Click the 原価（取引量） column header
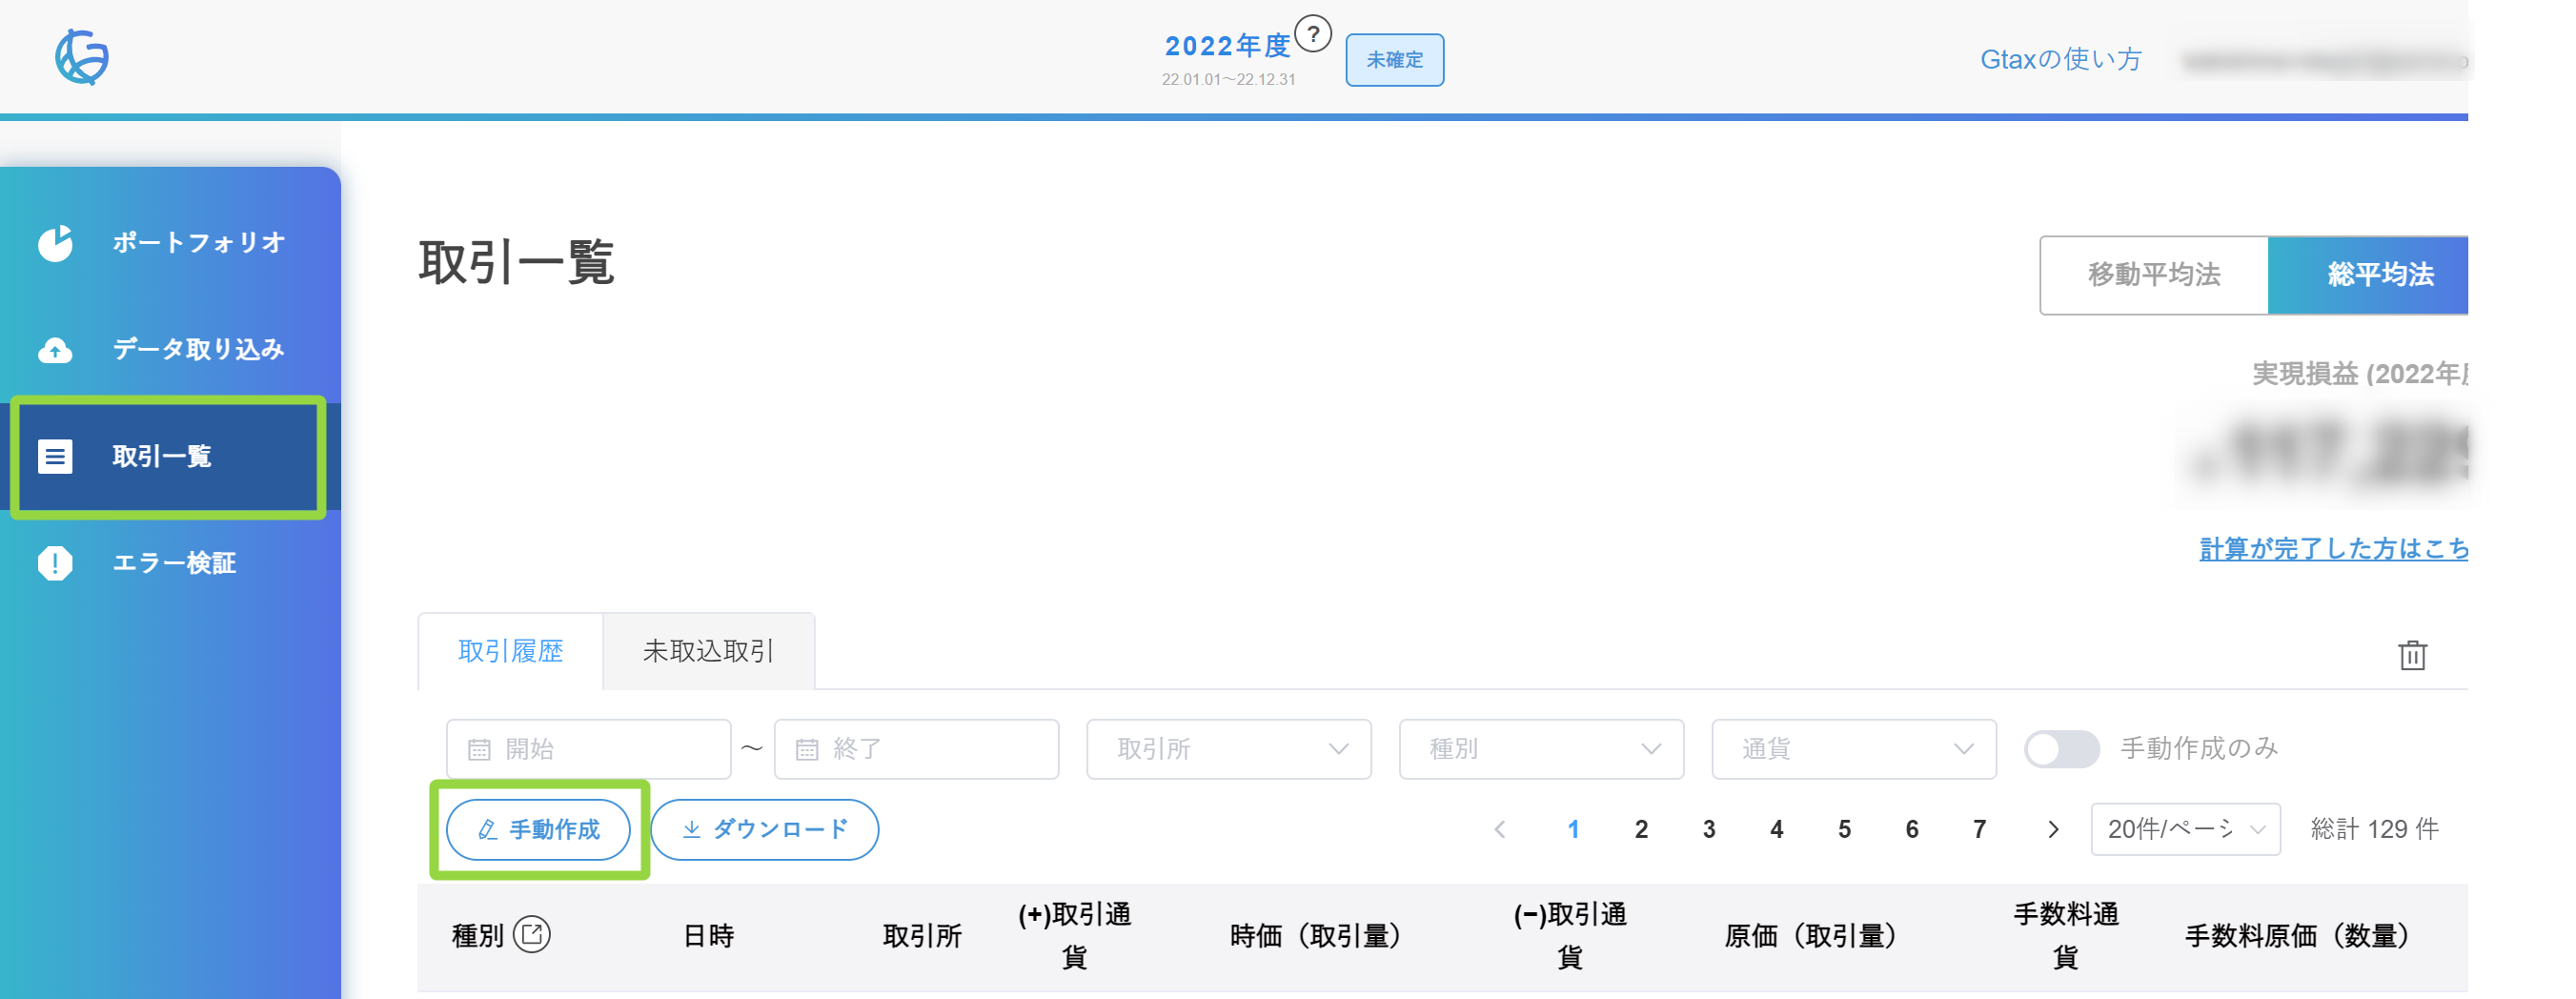 pos(1810,936)
